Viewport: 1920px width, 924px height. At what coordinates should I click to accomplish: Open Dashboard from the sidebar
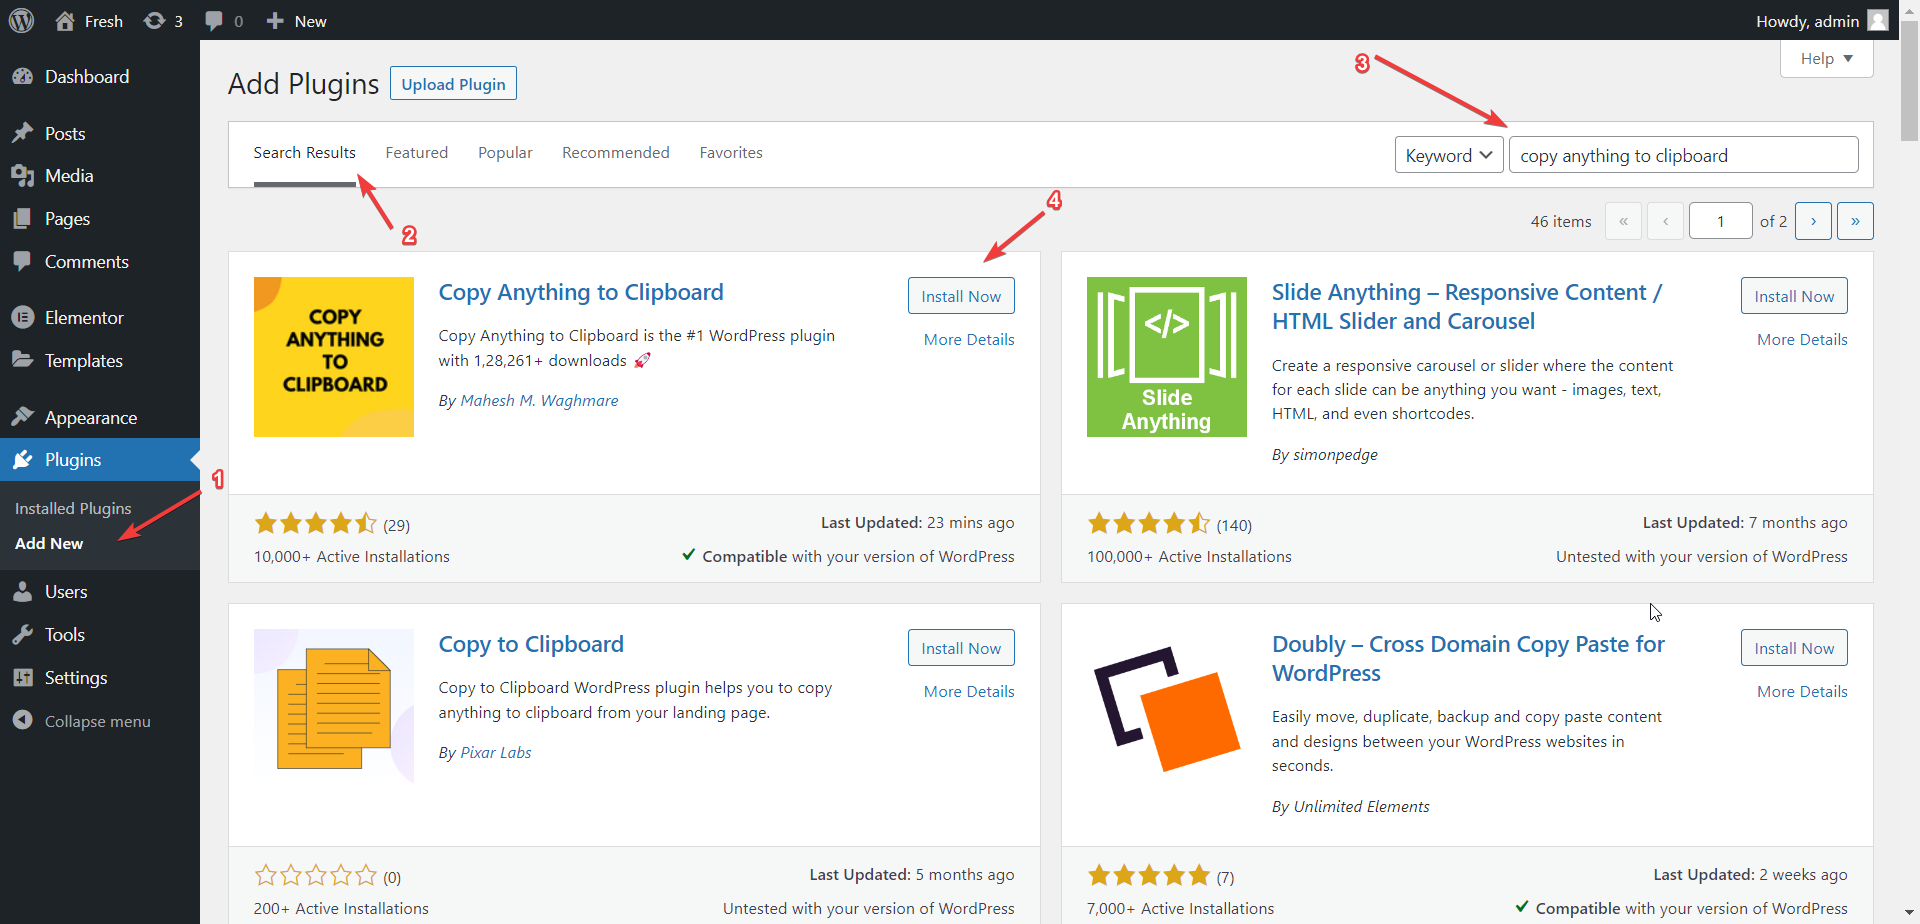pyautogui.click(x=100, y=77)
